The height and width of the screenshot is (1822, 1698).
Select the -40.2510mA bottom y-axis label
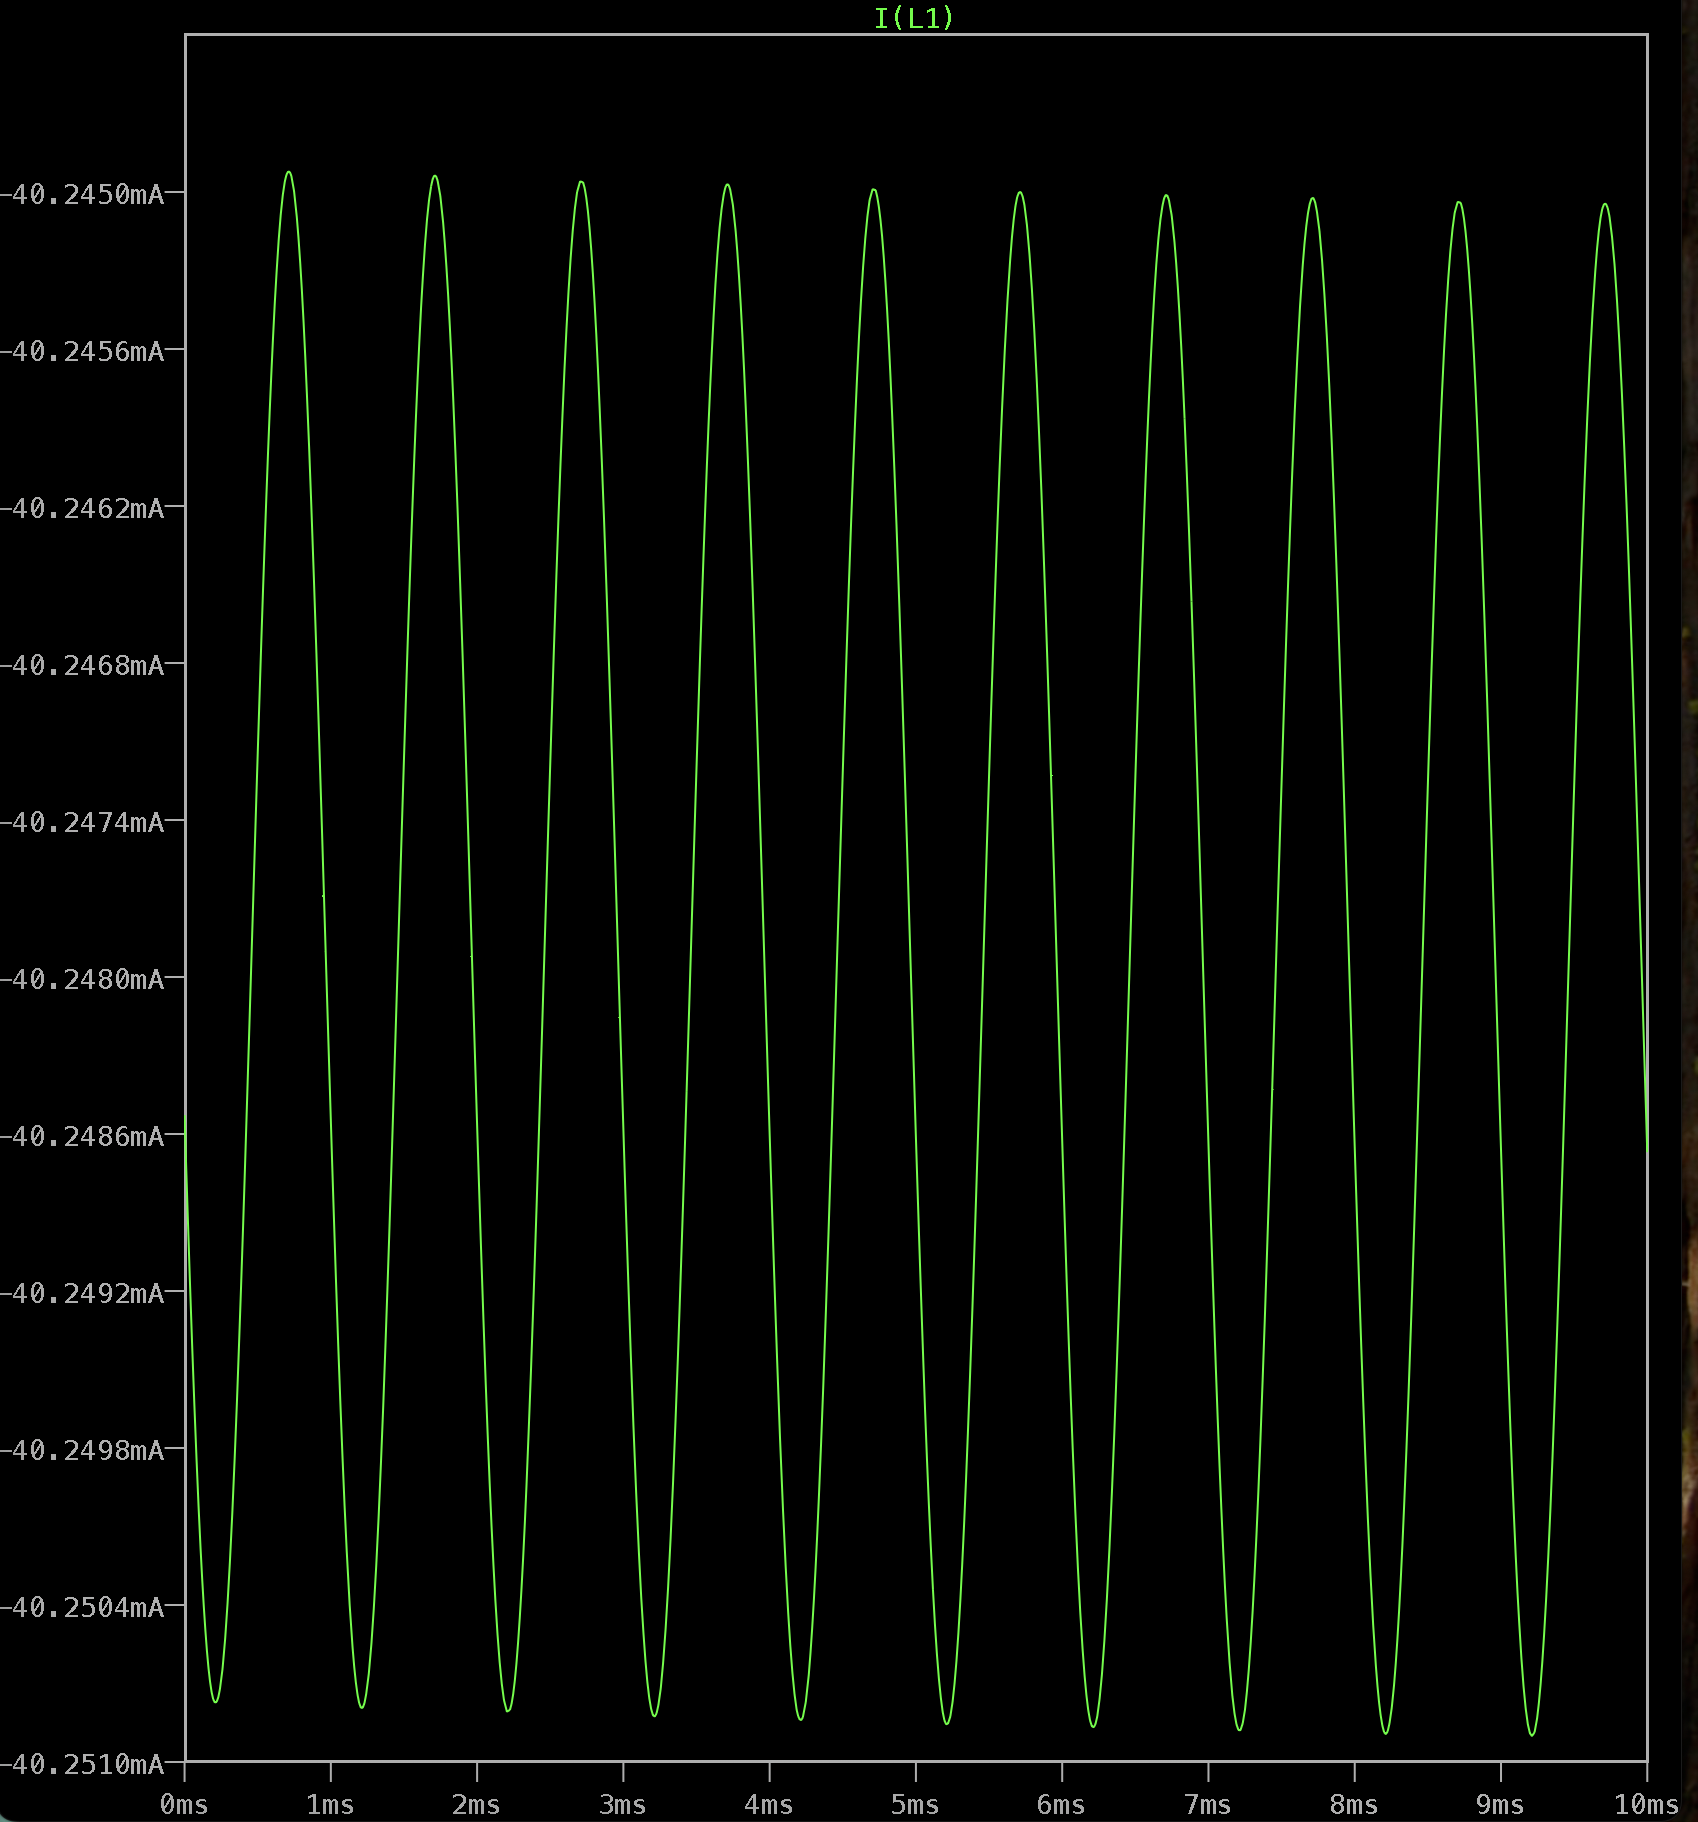[82, 1764]
